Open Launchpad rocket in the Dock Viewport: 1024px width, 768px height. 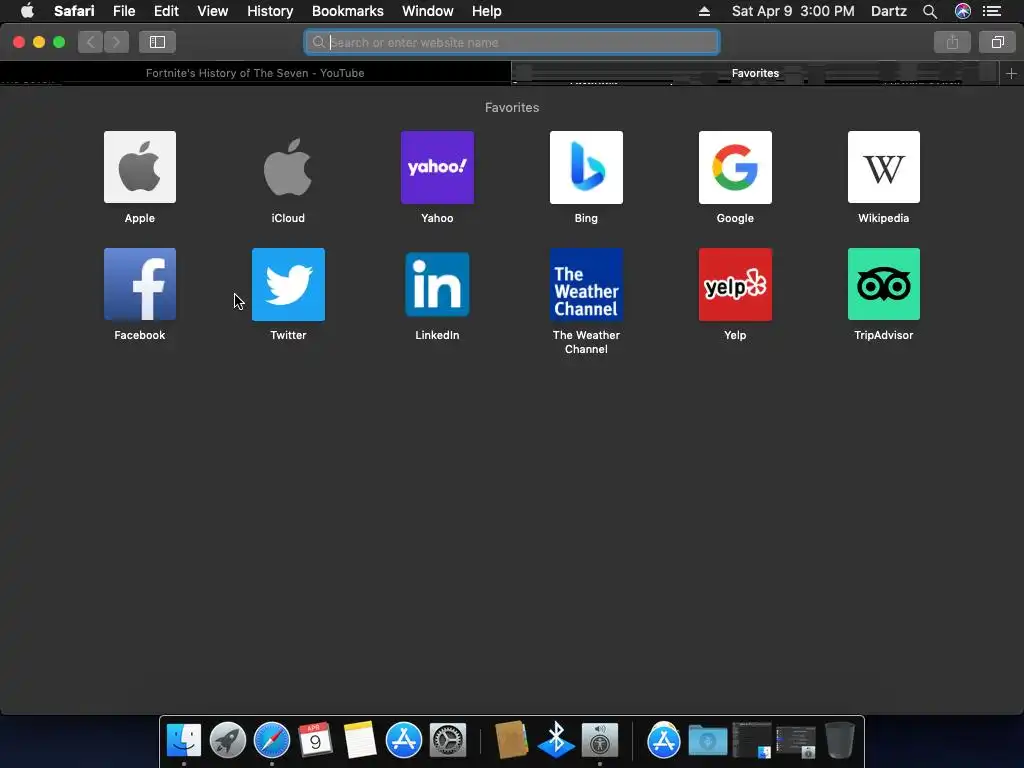point(227,740)
